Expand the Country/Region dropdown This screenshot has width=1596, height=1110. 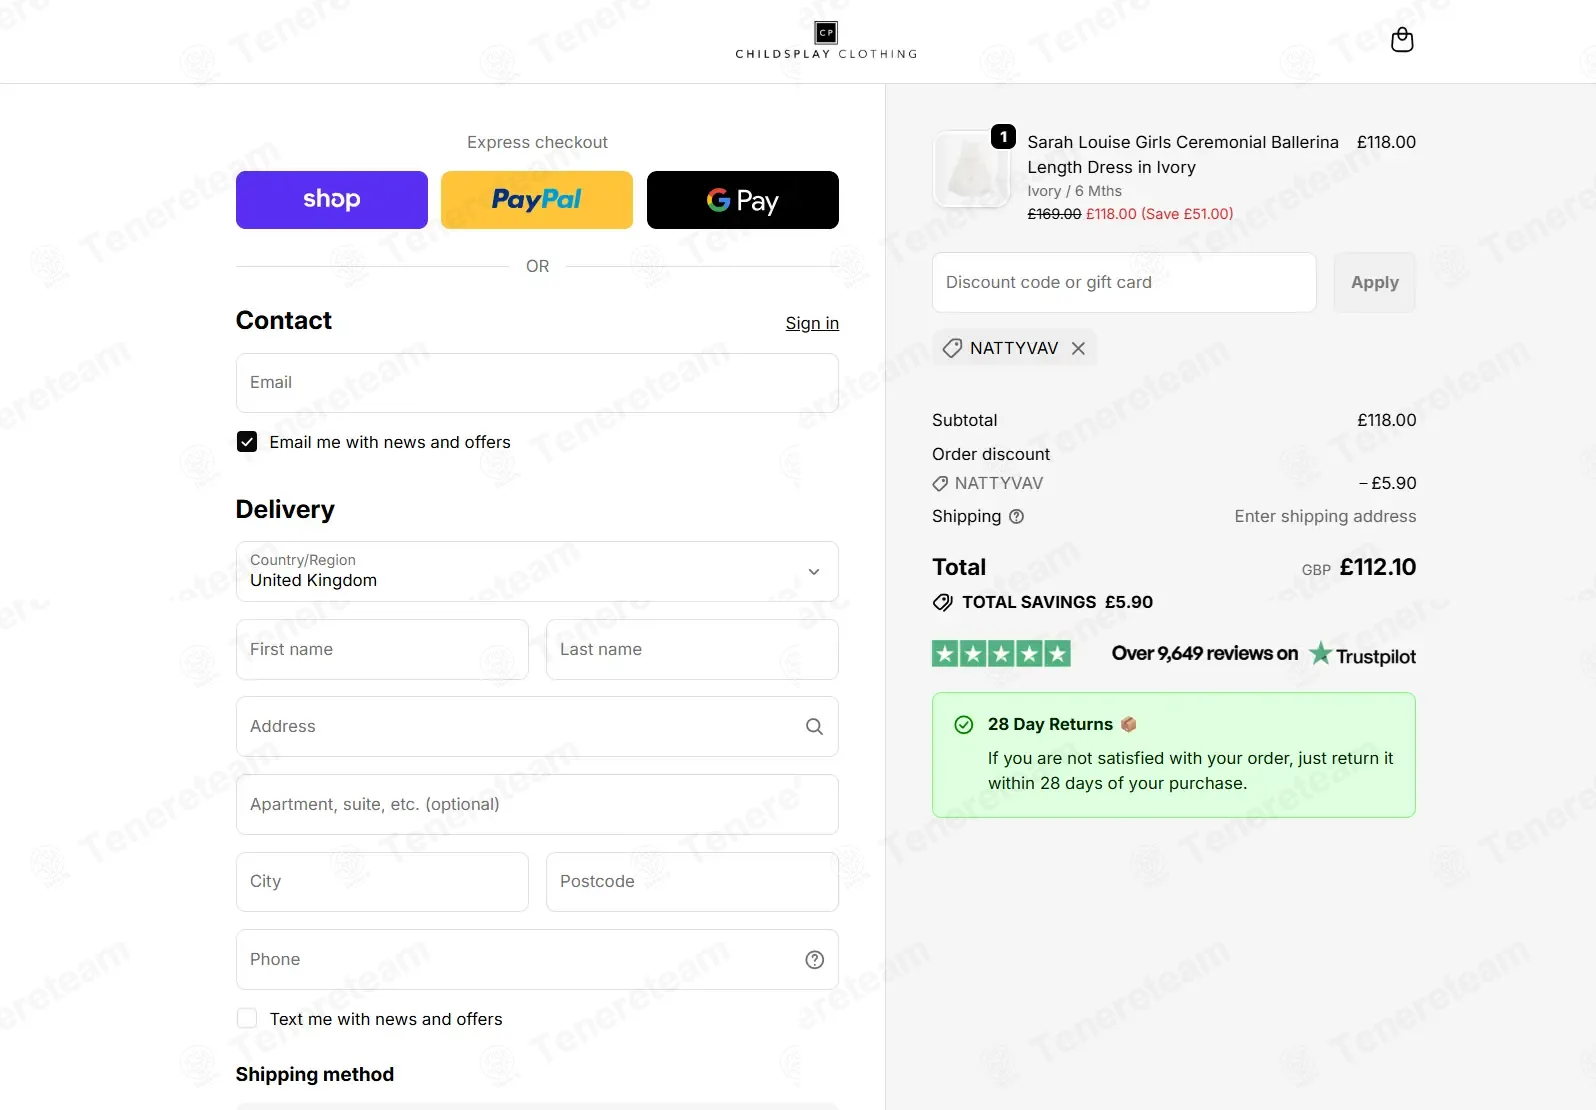[x=537, y=571]
